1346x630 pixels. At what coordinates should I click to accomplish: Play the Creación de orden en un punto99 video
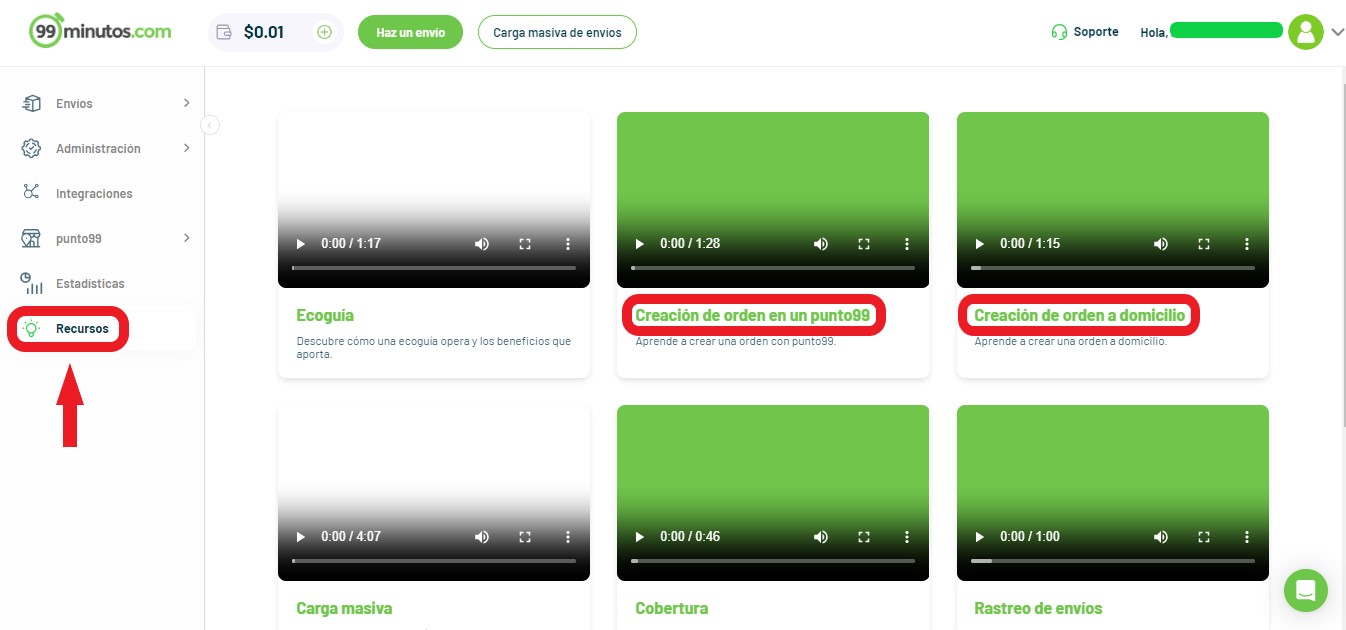[639, 243]
